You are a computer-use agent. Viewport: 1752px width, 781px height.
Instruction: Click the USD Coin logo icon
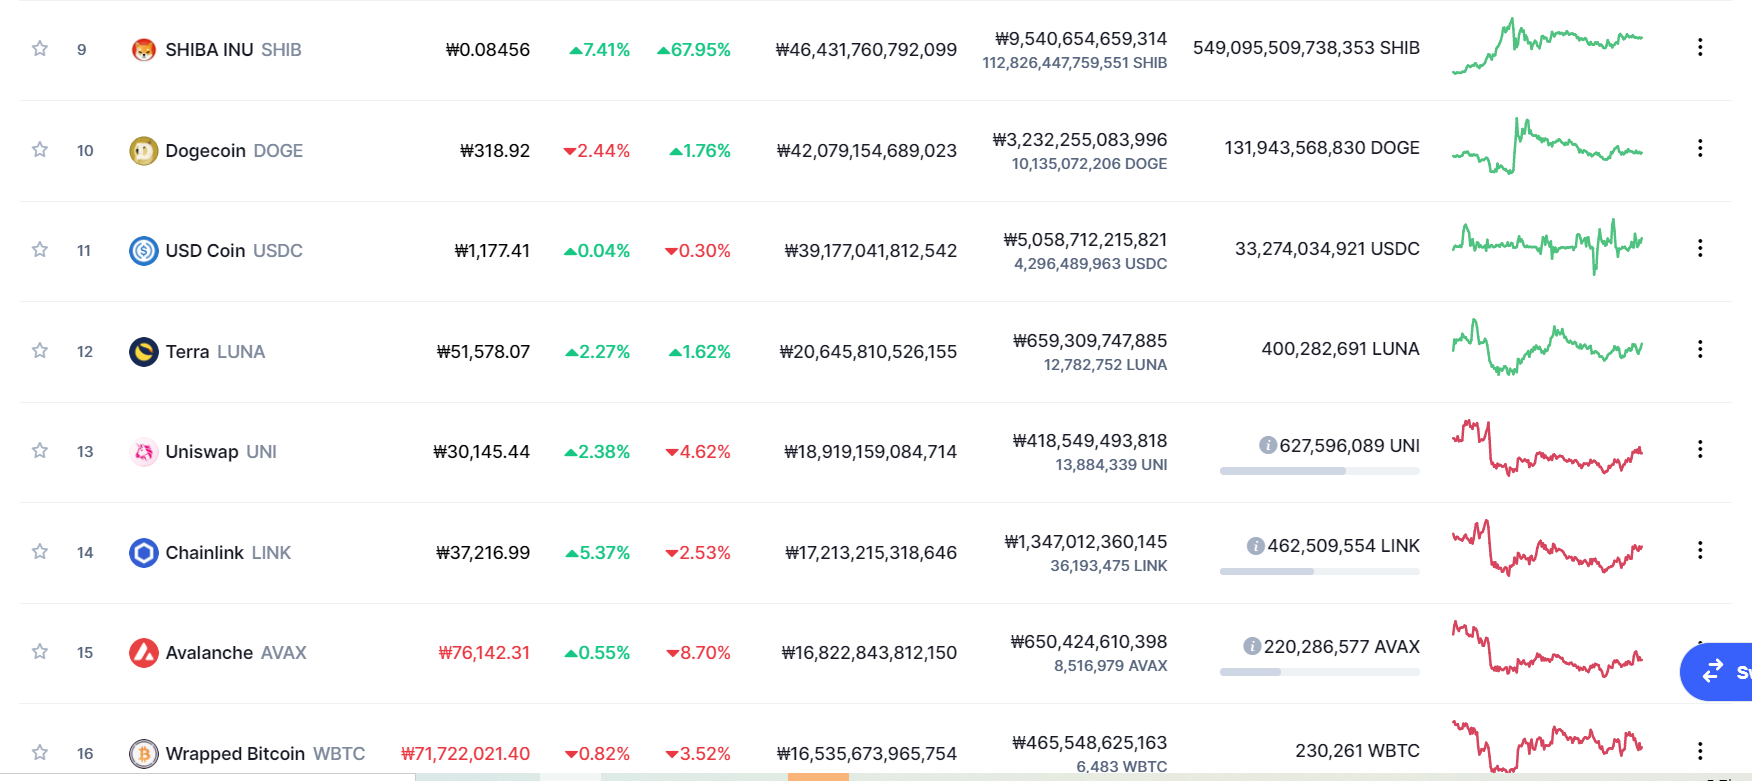pos(144,251)
